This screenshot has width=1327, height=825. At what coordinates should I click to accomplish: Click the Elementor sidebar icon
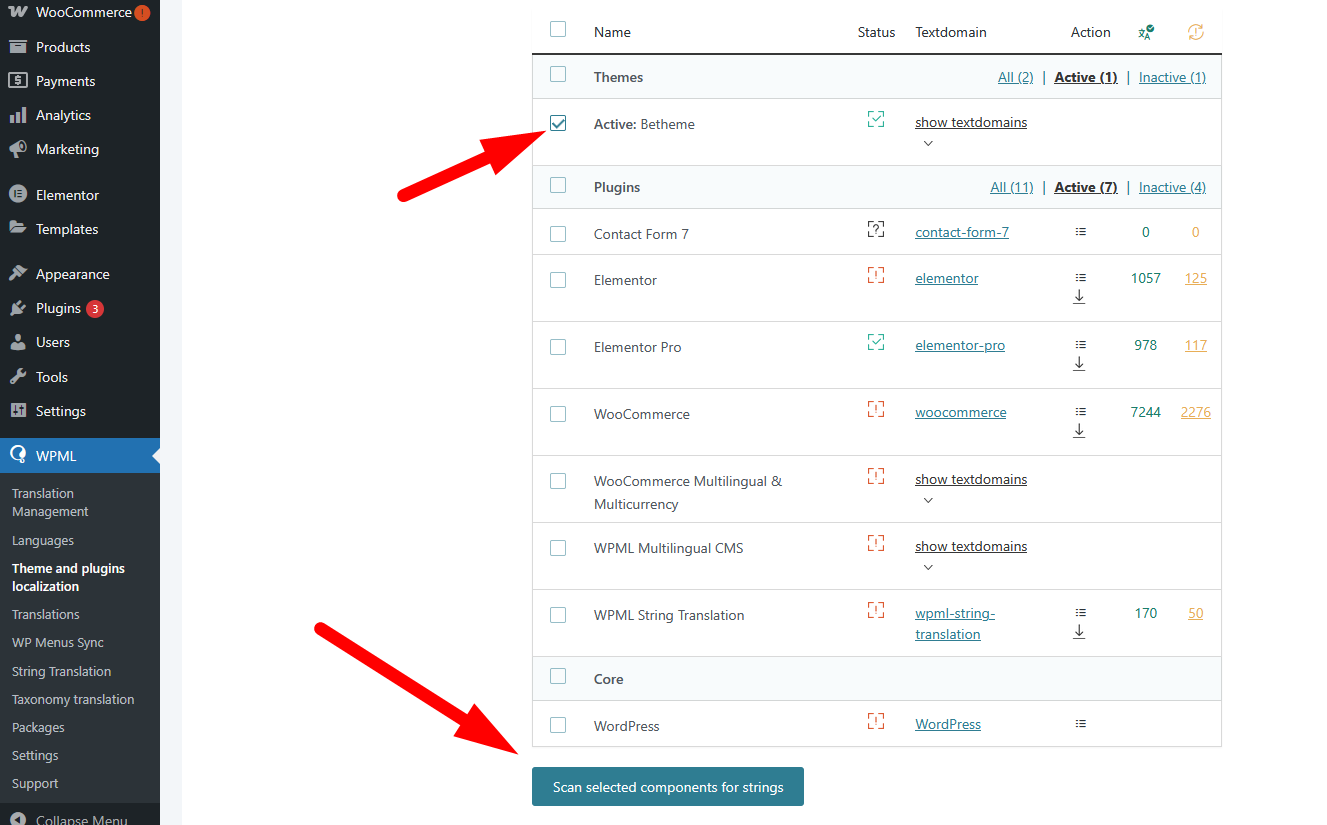(18, 195)
